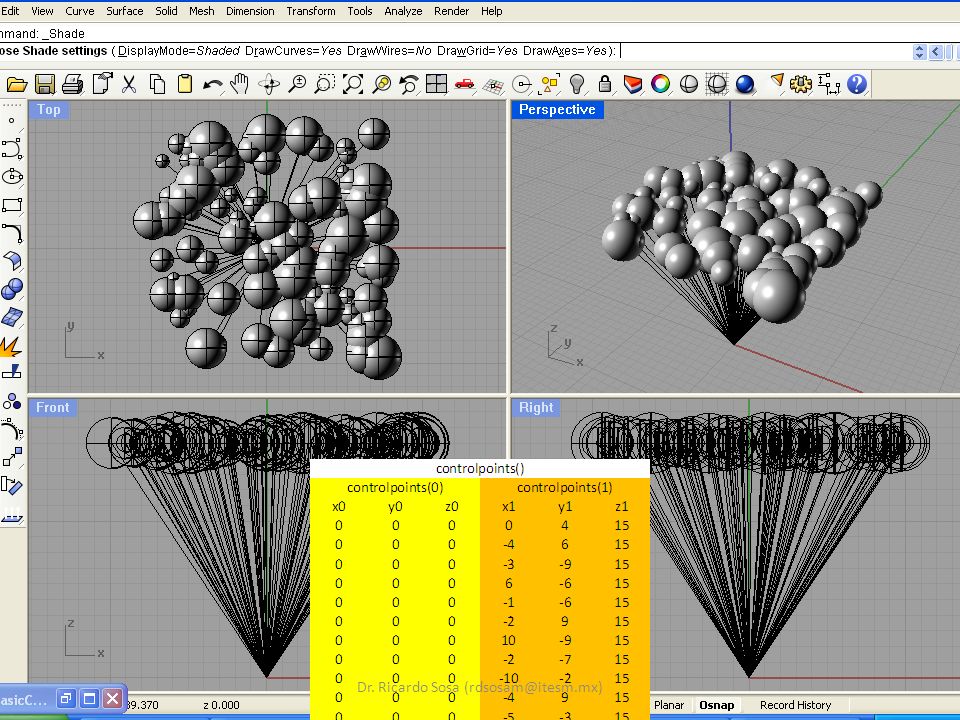Image resolution: width=960 pixels, height=720 pixels.
Task: Click the Hide objects lightbulb icon
Action: pos(577,84)
